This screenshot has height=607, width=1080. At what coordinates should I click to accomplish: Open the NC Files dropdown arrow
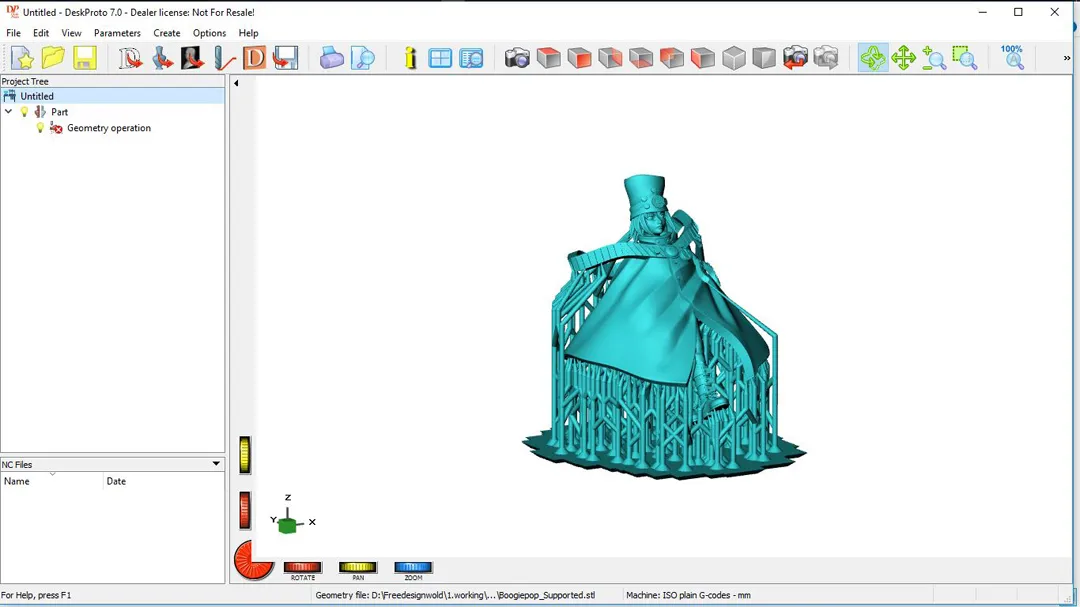(216, 464)
